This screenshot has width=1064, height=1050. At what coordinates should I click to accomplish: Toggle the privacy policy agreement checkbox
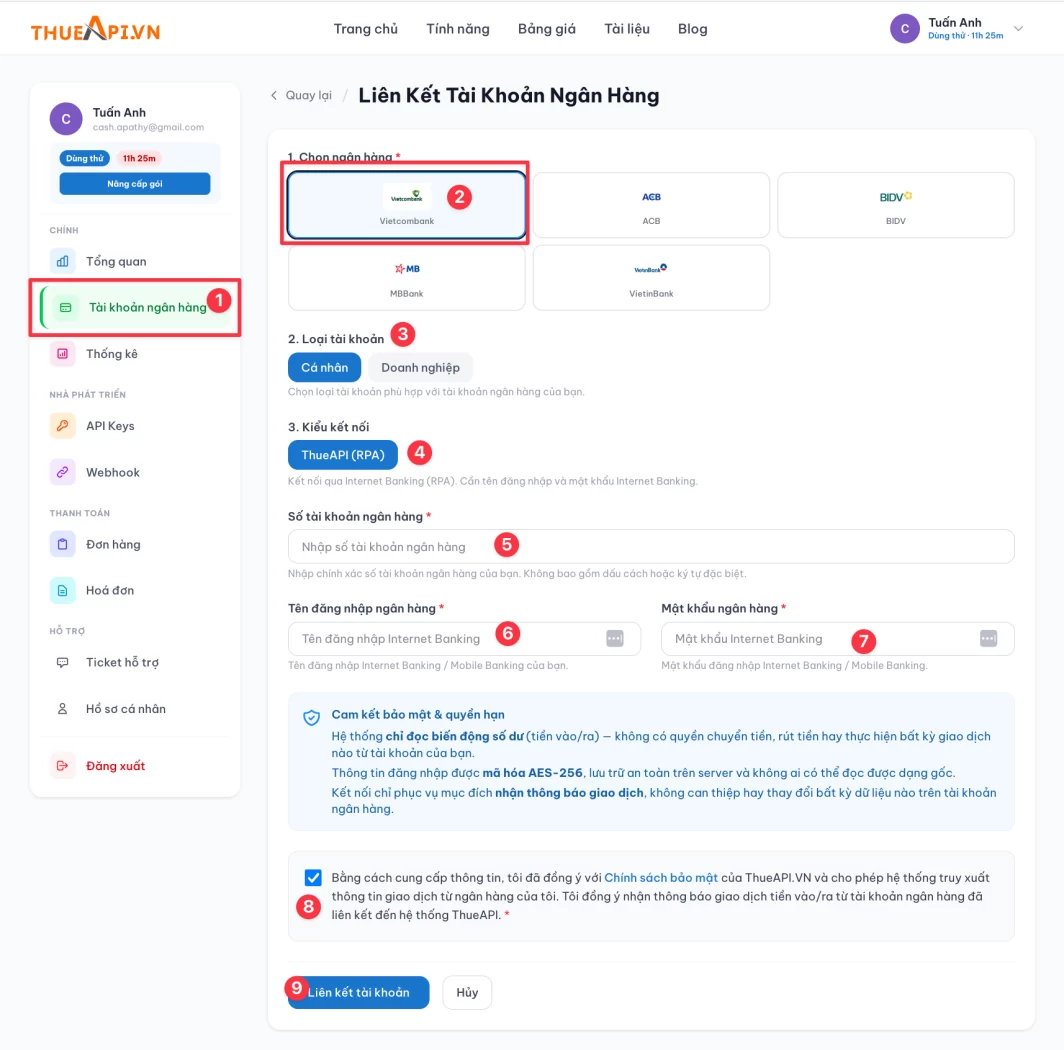coord(313,878)
